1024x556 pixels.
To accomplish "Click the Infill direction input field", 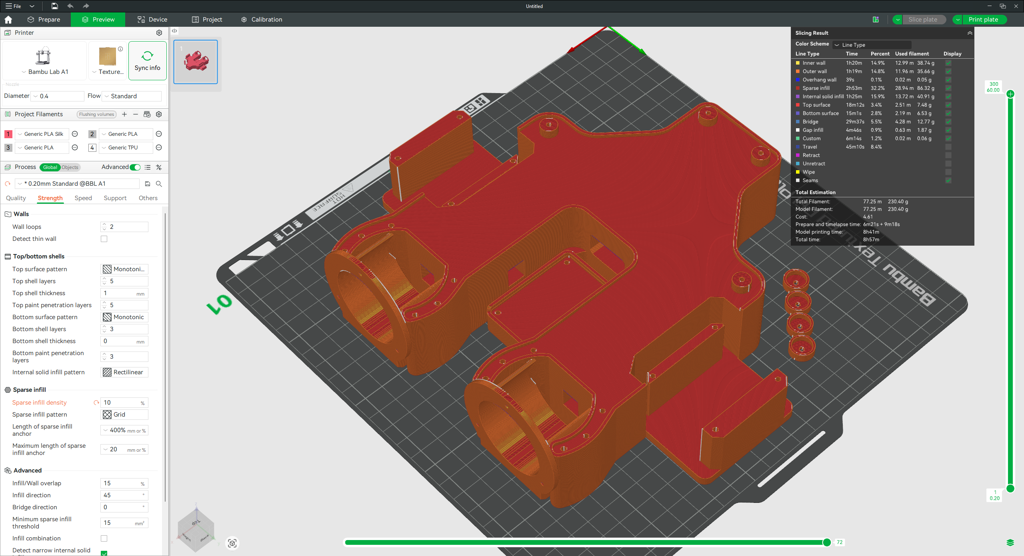I will tap(124, 495).
